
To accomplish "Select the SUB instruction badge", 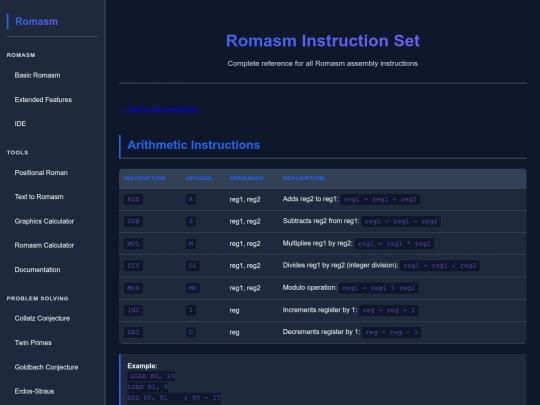I will (133, 221).
